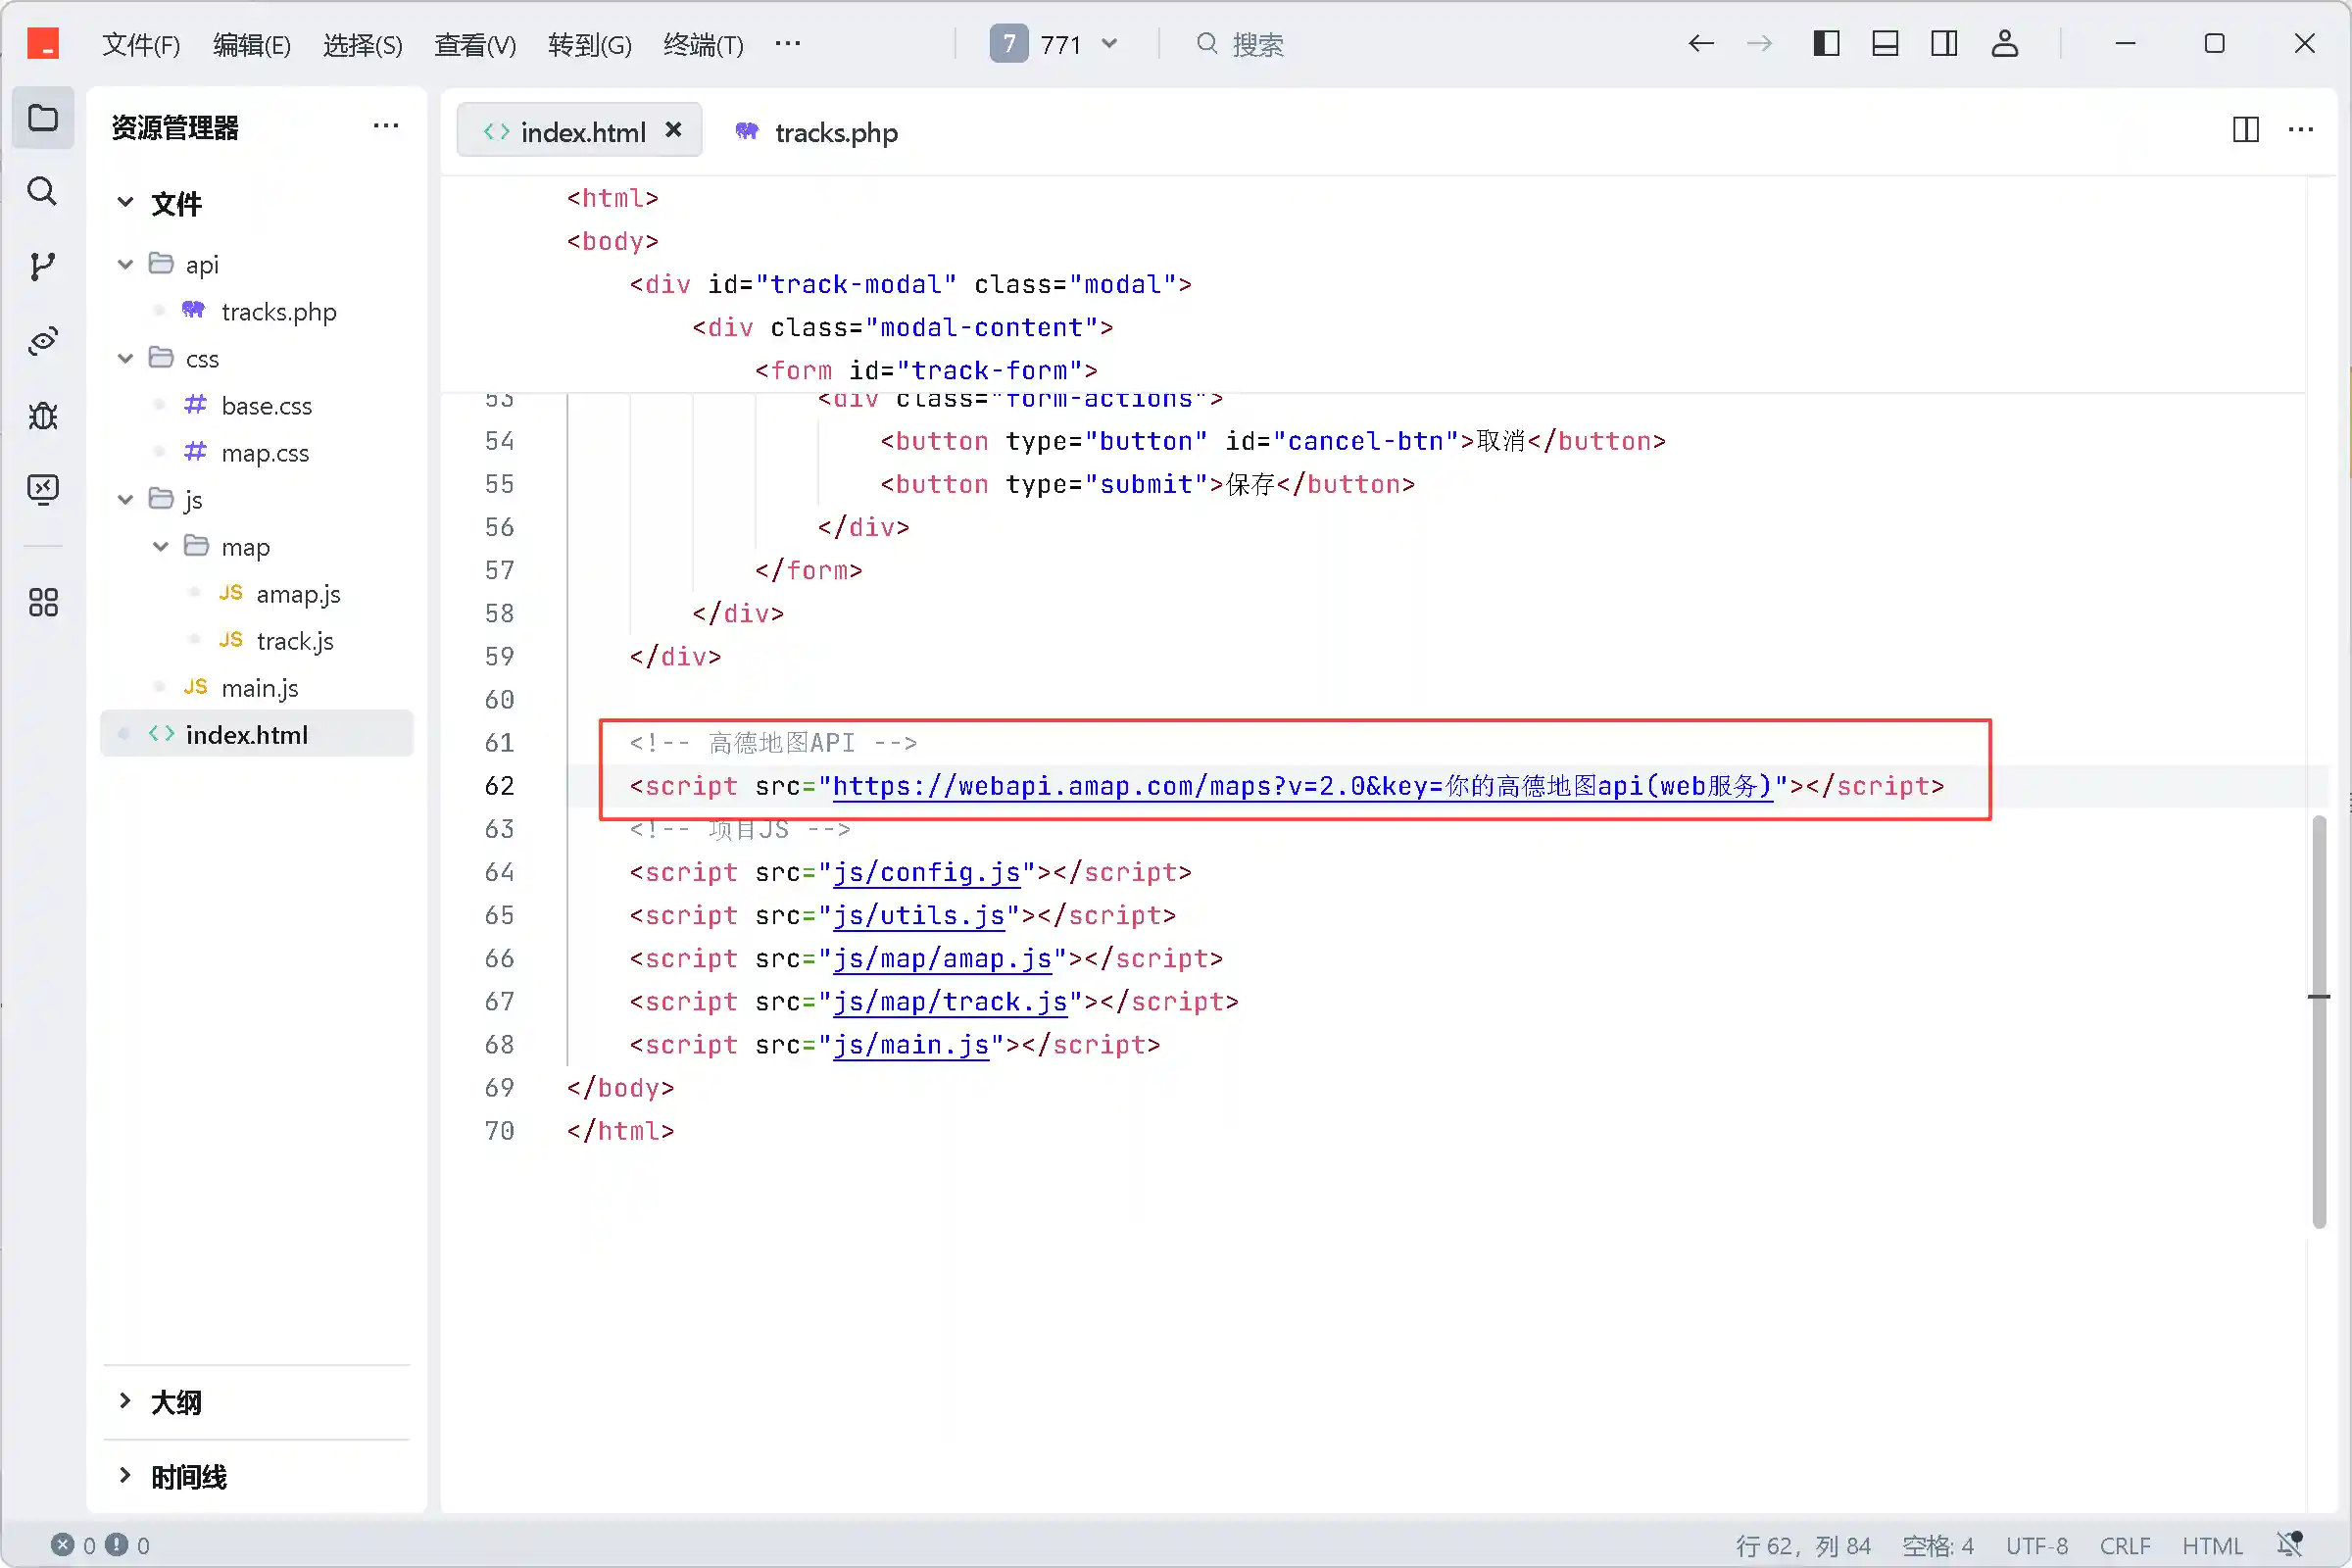Follow the js/config.js link
The height and width of the screenshot is (1568, 2352).
[926, 872]
